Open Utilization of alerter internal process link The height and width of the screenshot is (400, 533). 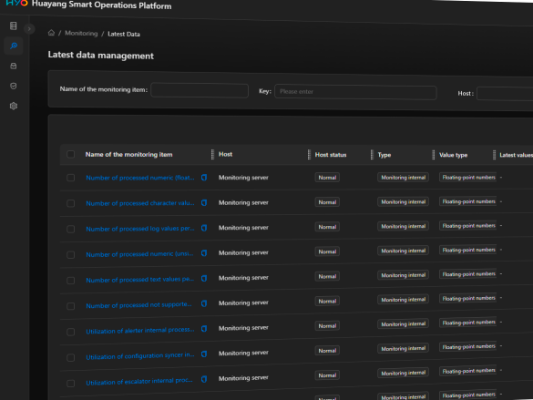[x=140, y=330]
